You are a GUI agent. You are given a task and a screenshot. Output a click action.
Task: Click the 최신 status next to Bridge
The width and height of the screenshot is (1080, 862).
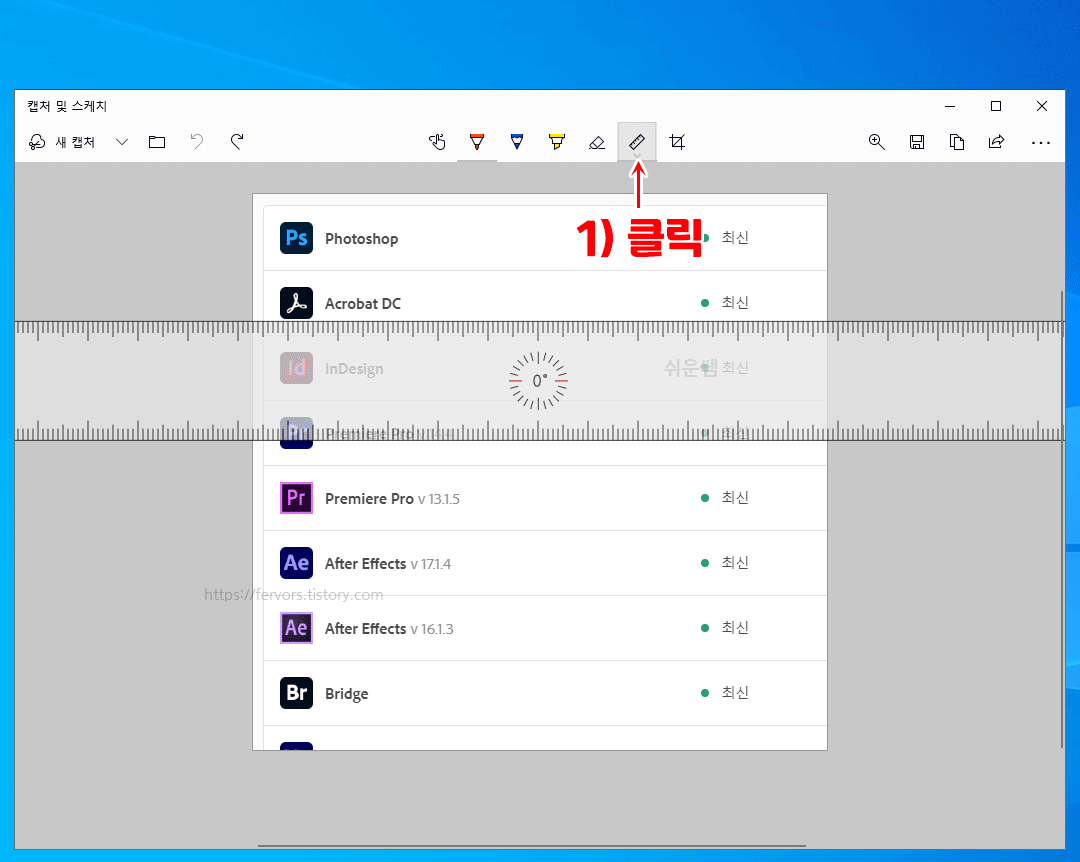point(735,692)
